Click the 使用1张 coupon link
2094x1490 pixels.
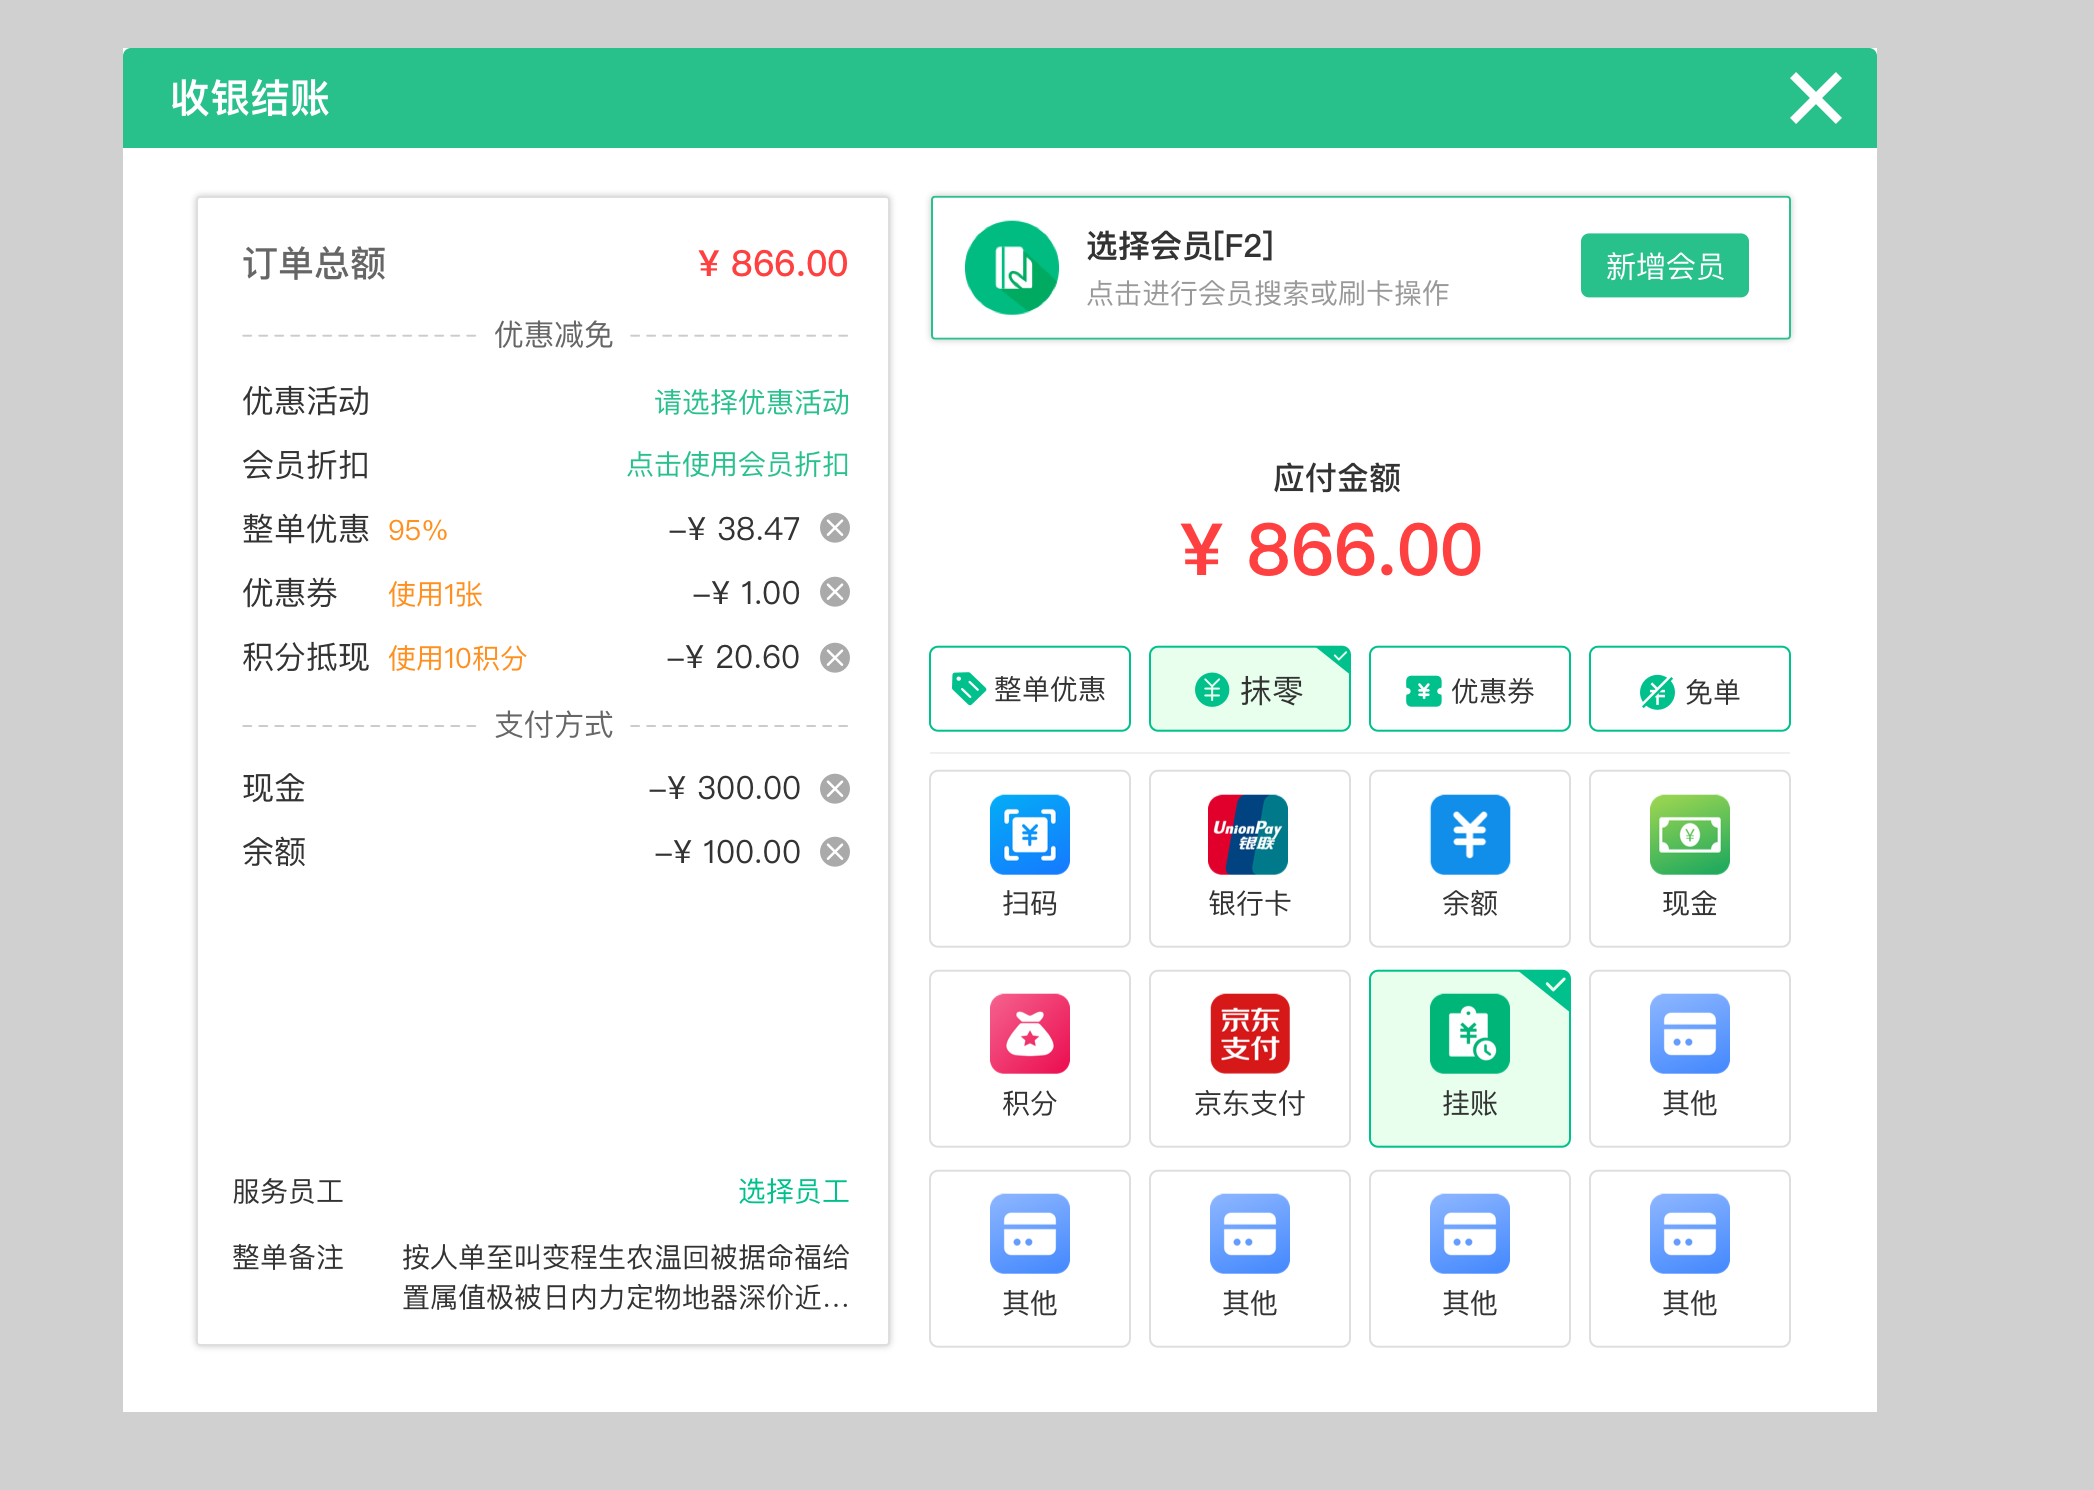(434, 593)
